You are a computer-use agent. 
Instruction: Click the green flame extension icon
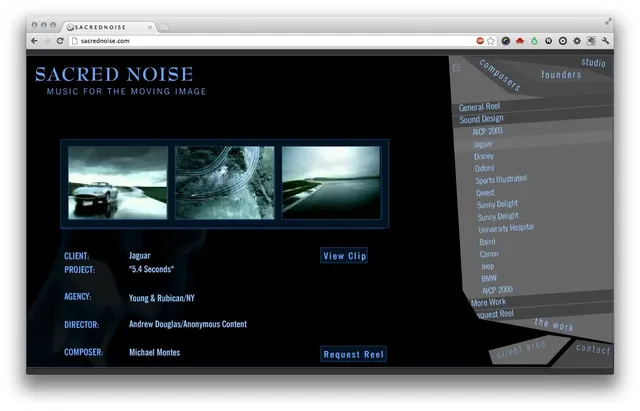coord(534,41)
